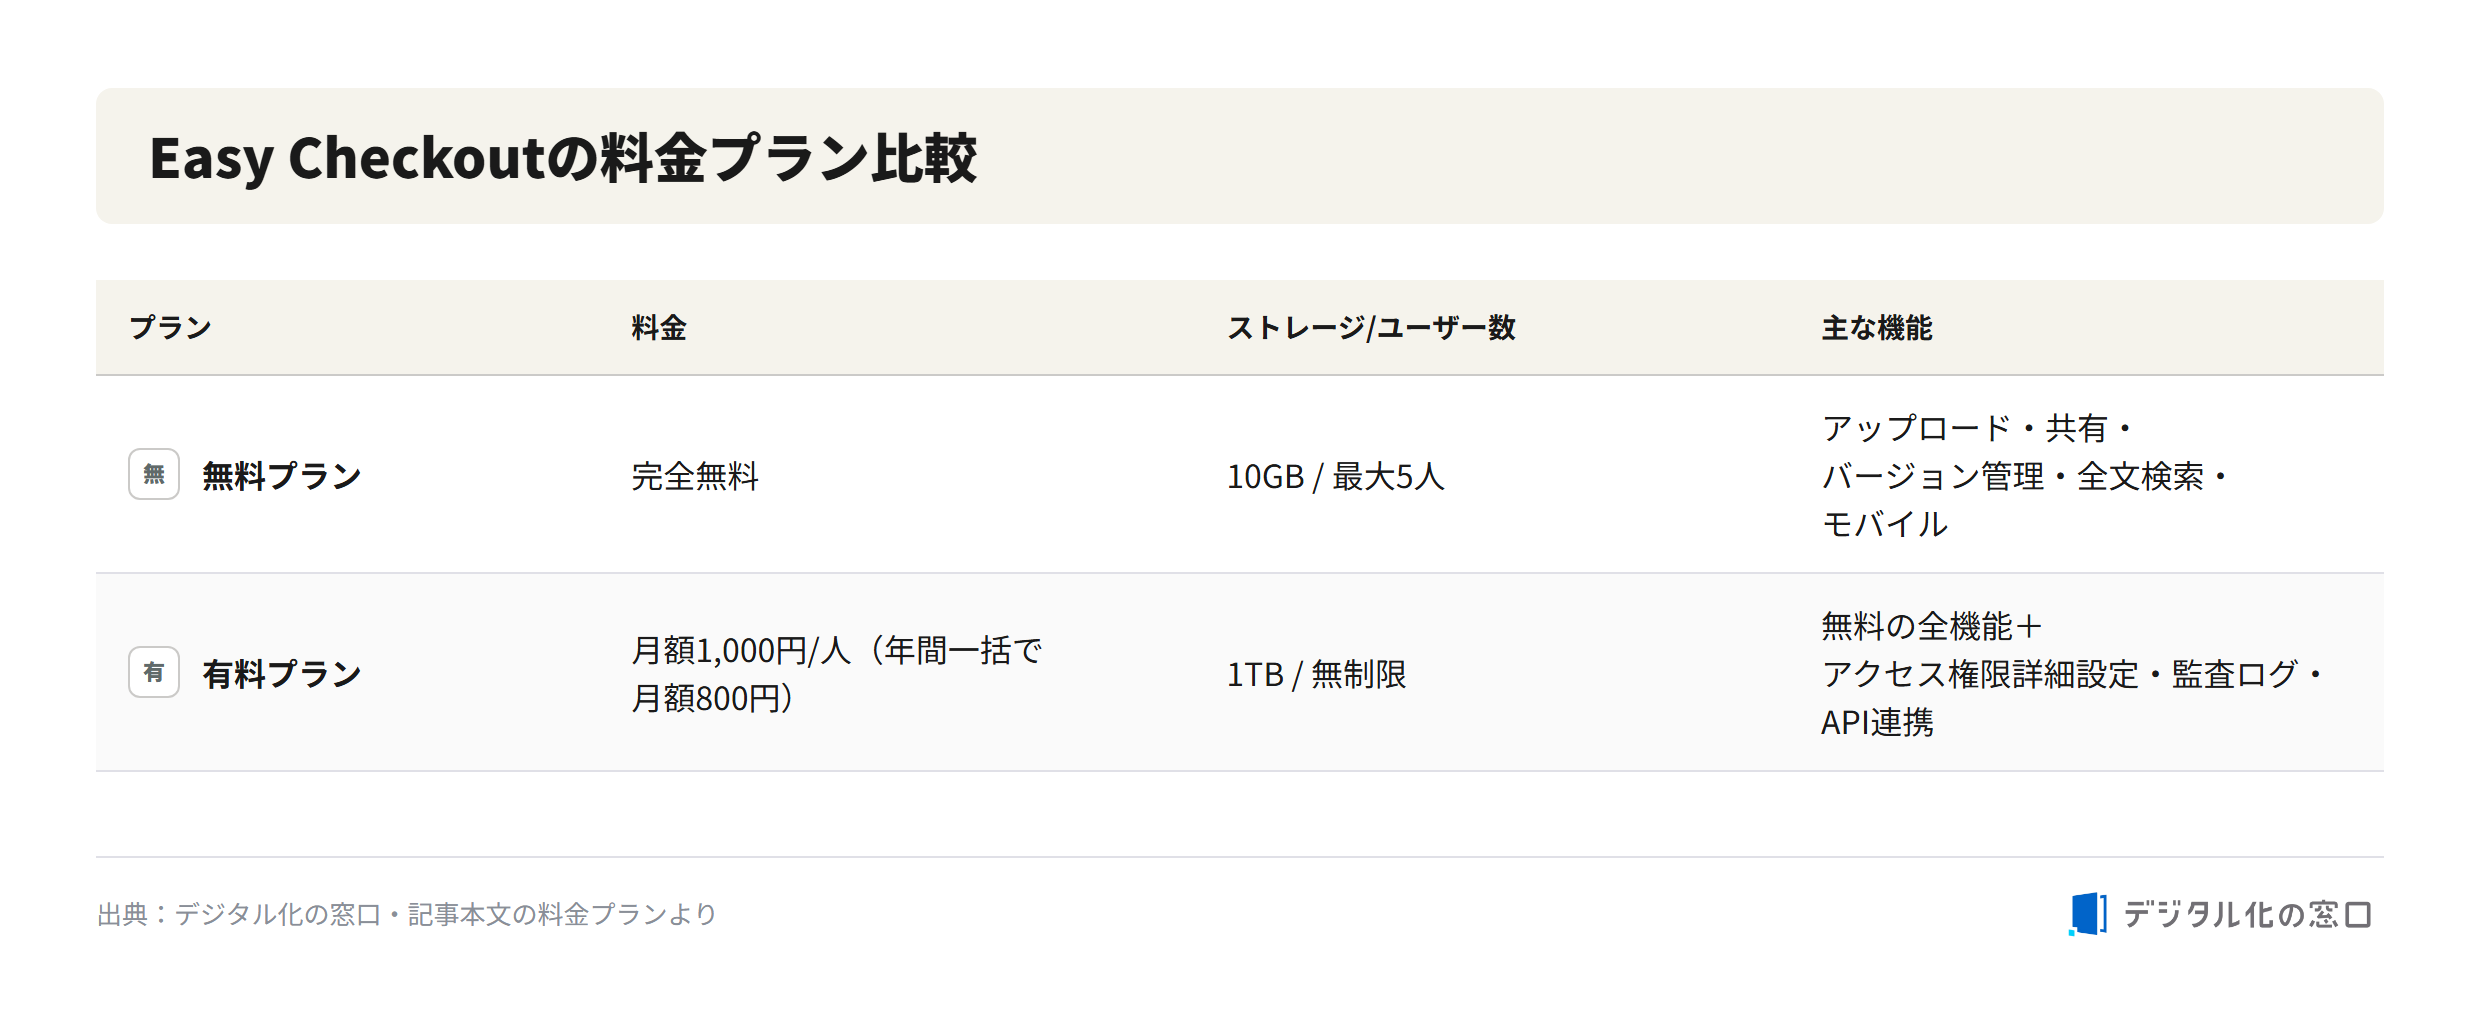Click the 有 badge icon for paid plan
This screenshot has width=2480, height=1030.
pyautogui.click(x=154, y=672)
